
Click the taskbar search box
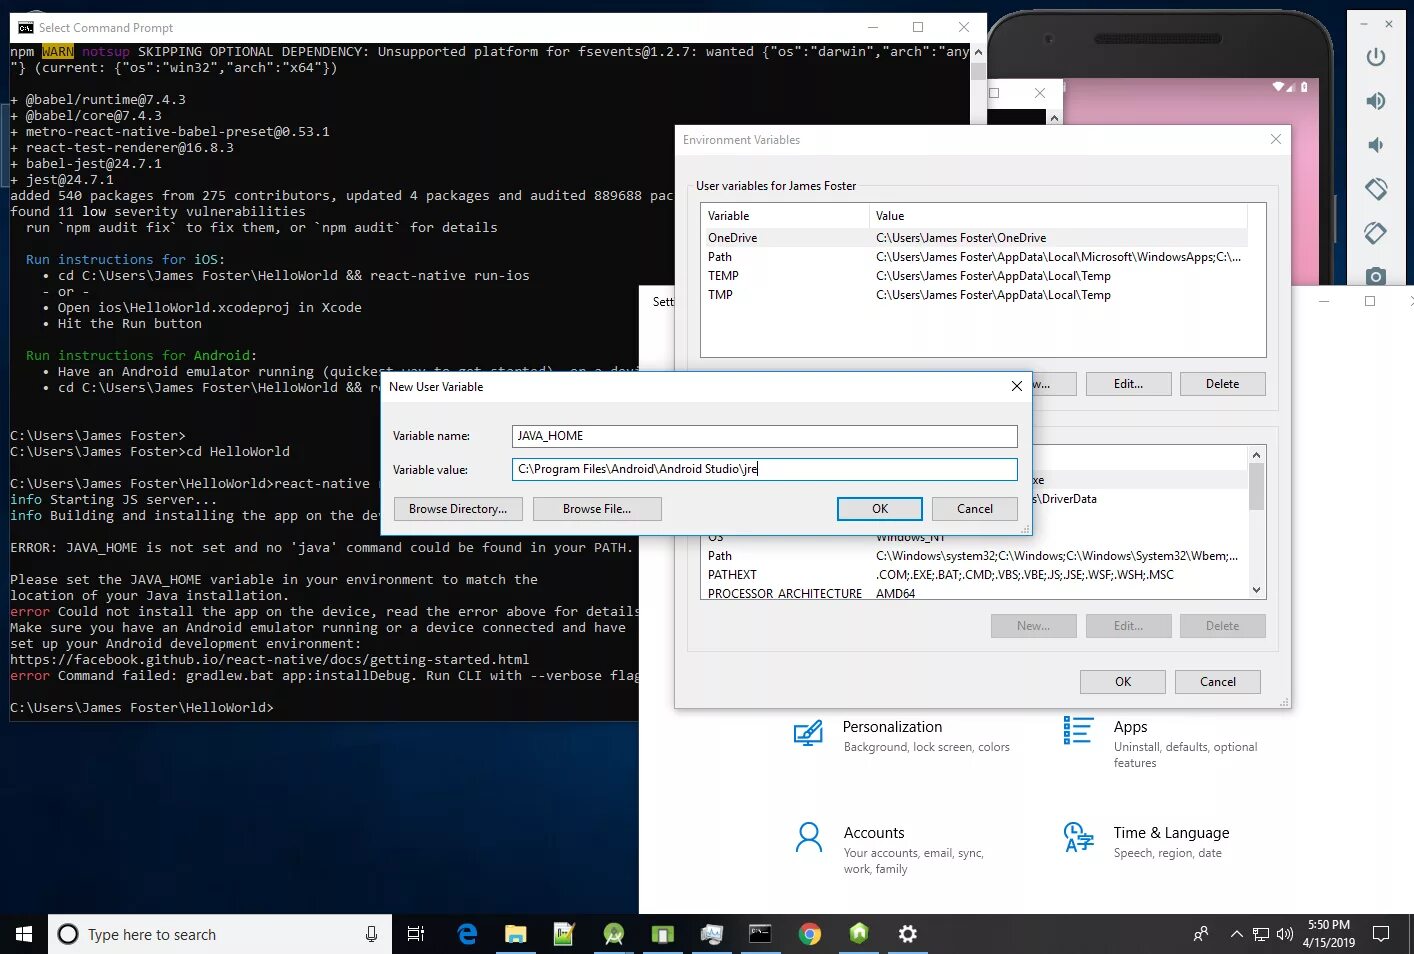click(220, 934)
